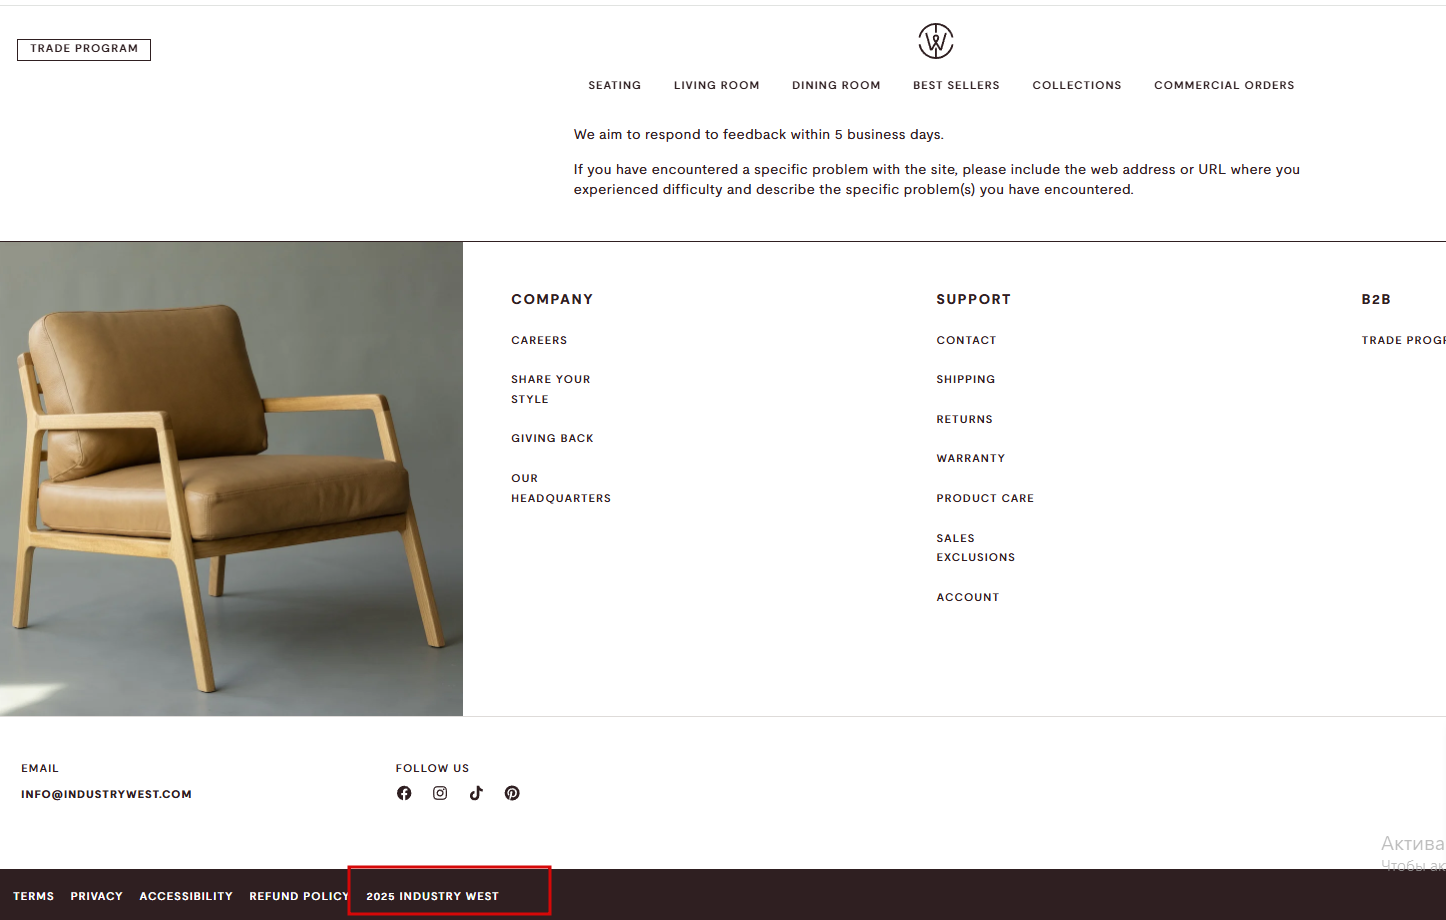The image size is (1446, 920).
Task: Go to Commercial Orders
Action: (x=1224, y=86)
